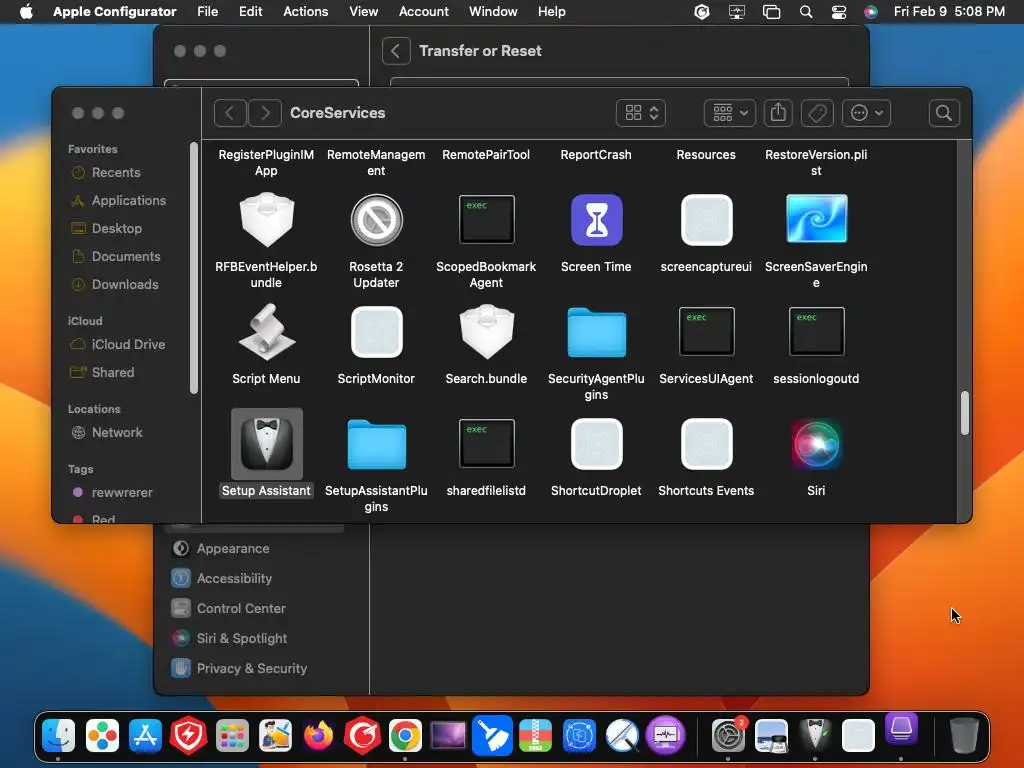
Task: Launch Google Chrome from the Dock
Action: (x=406, y=736)
